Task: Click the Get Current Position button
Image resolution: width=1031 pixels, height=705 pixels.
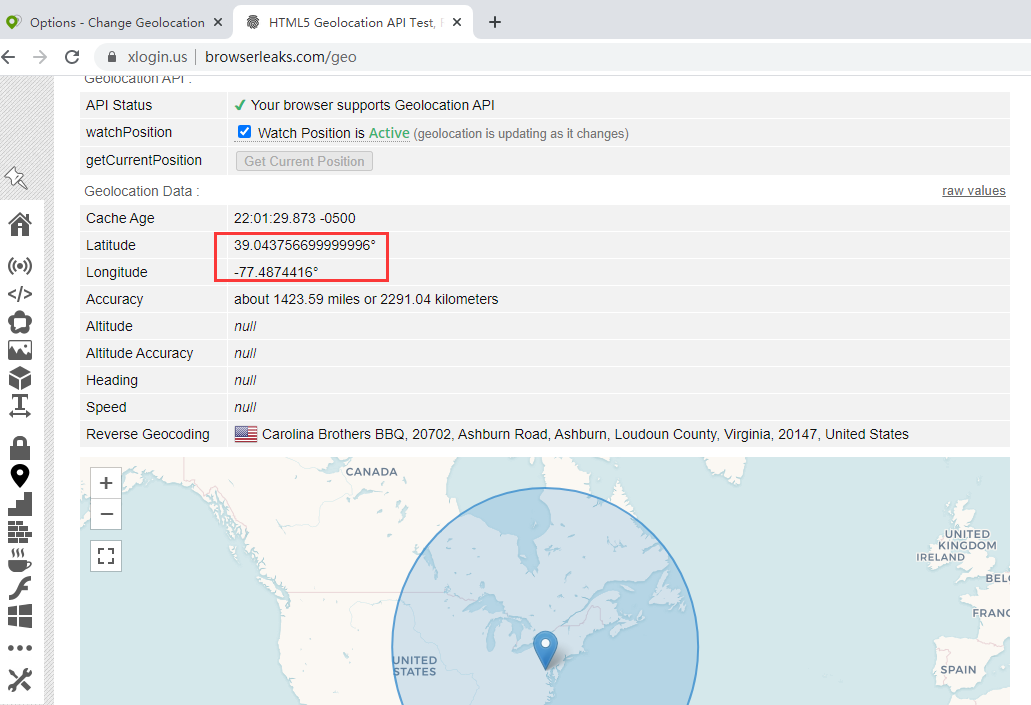Action: pyautogui.click(x=304, y=161)
